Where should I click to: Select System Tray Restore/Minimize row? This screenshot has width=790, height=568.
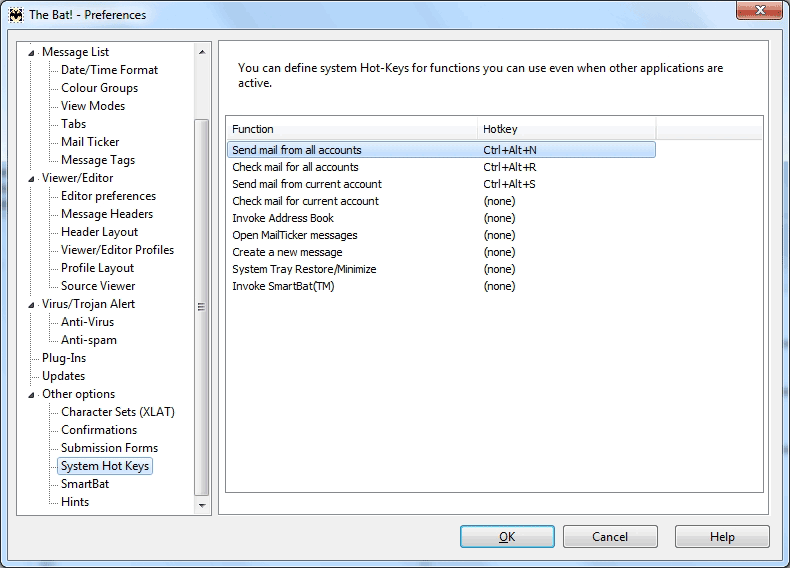point(441,269)
